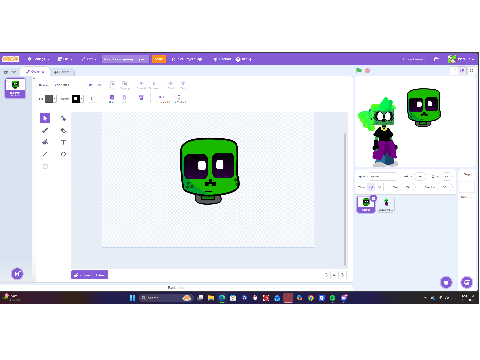Click See Project Page button

[187, 59]
